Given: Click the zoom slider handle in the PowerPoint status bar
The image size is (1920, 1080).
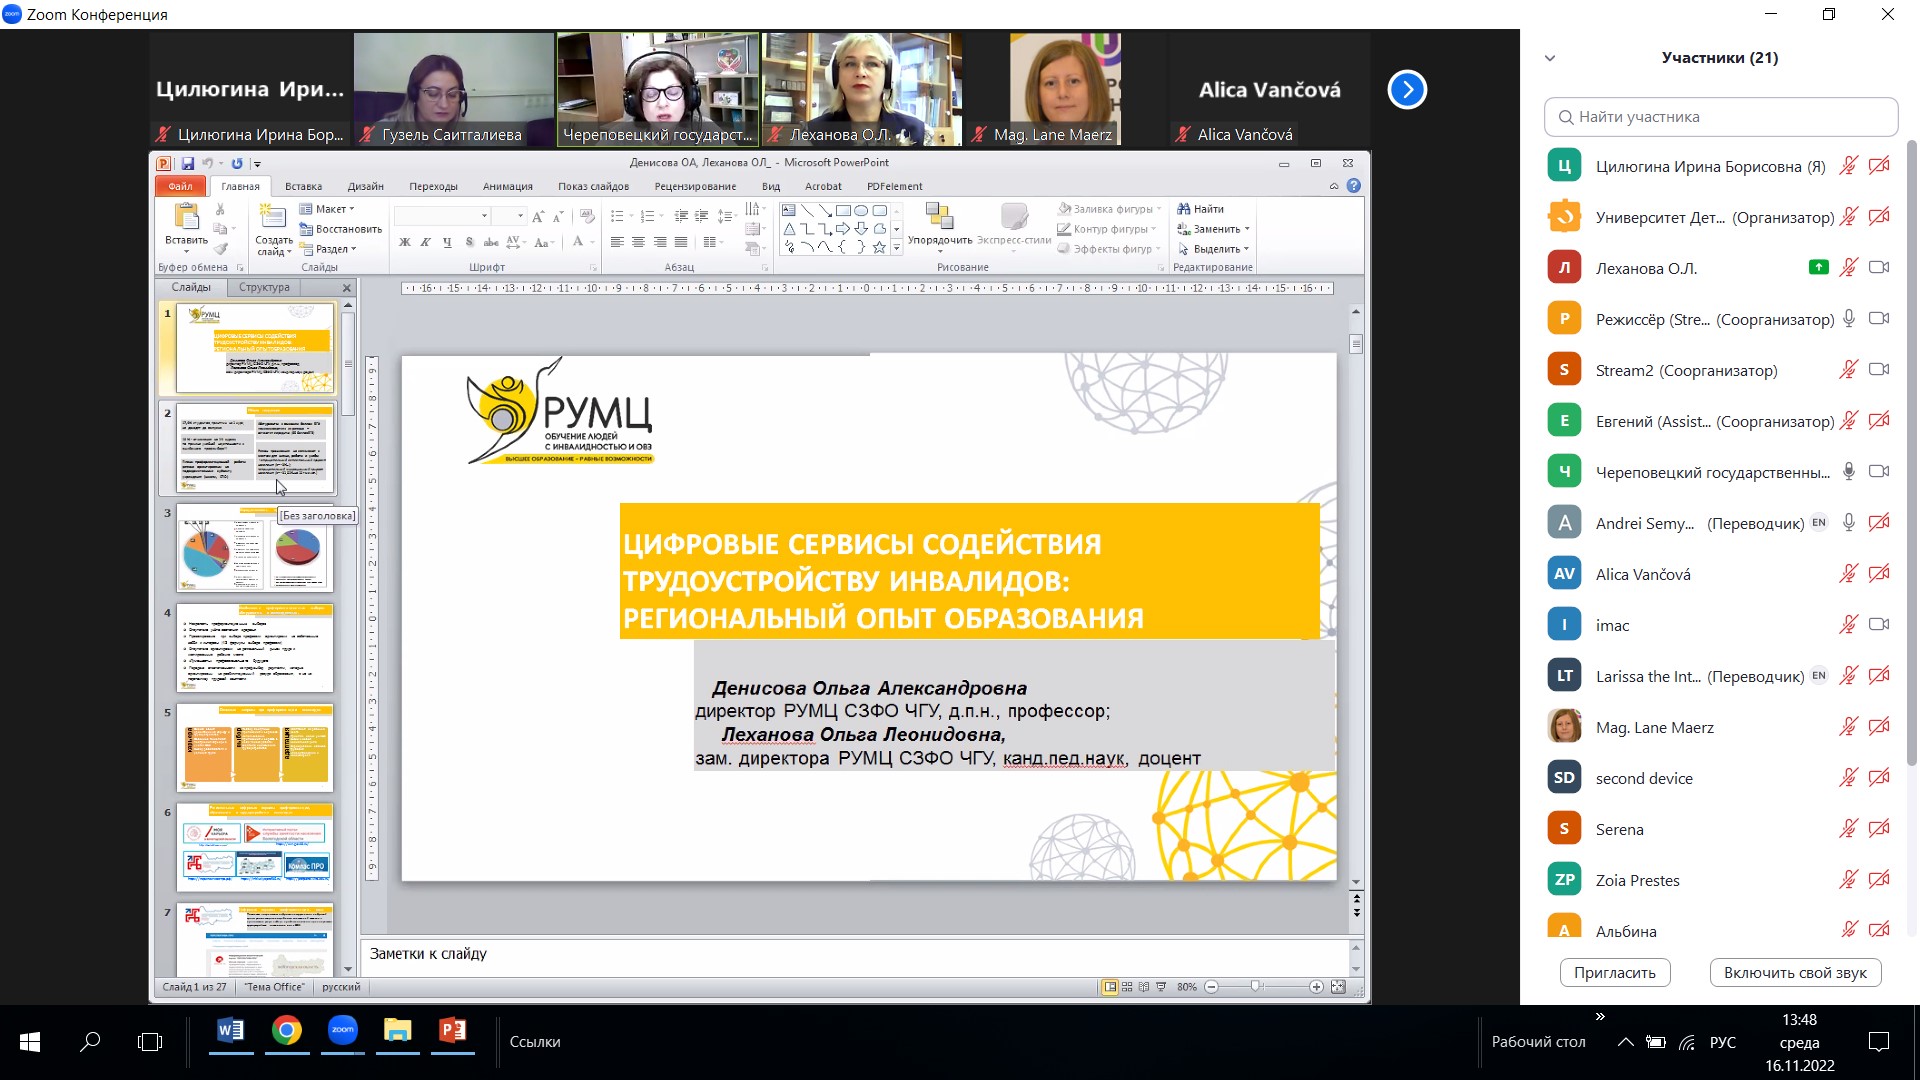Looking at the screenshot, I should [1255, 987].
